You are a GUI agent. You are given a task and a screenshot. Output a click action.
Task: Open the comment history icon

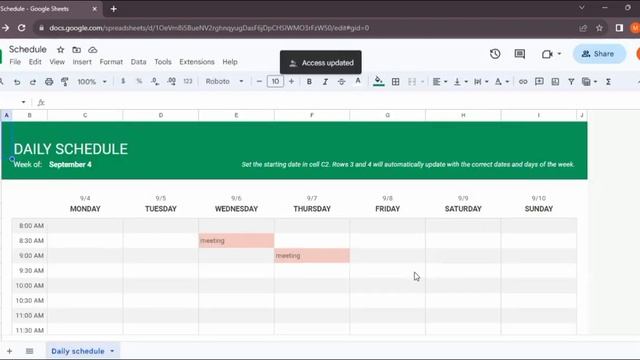(520, 54)
